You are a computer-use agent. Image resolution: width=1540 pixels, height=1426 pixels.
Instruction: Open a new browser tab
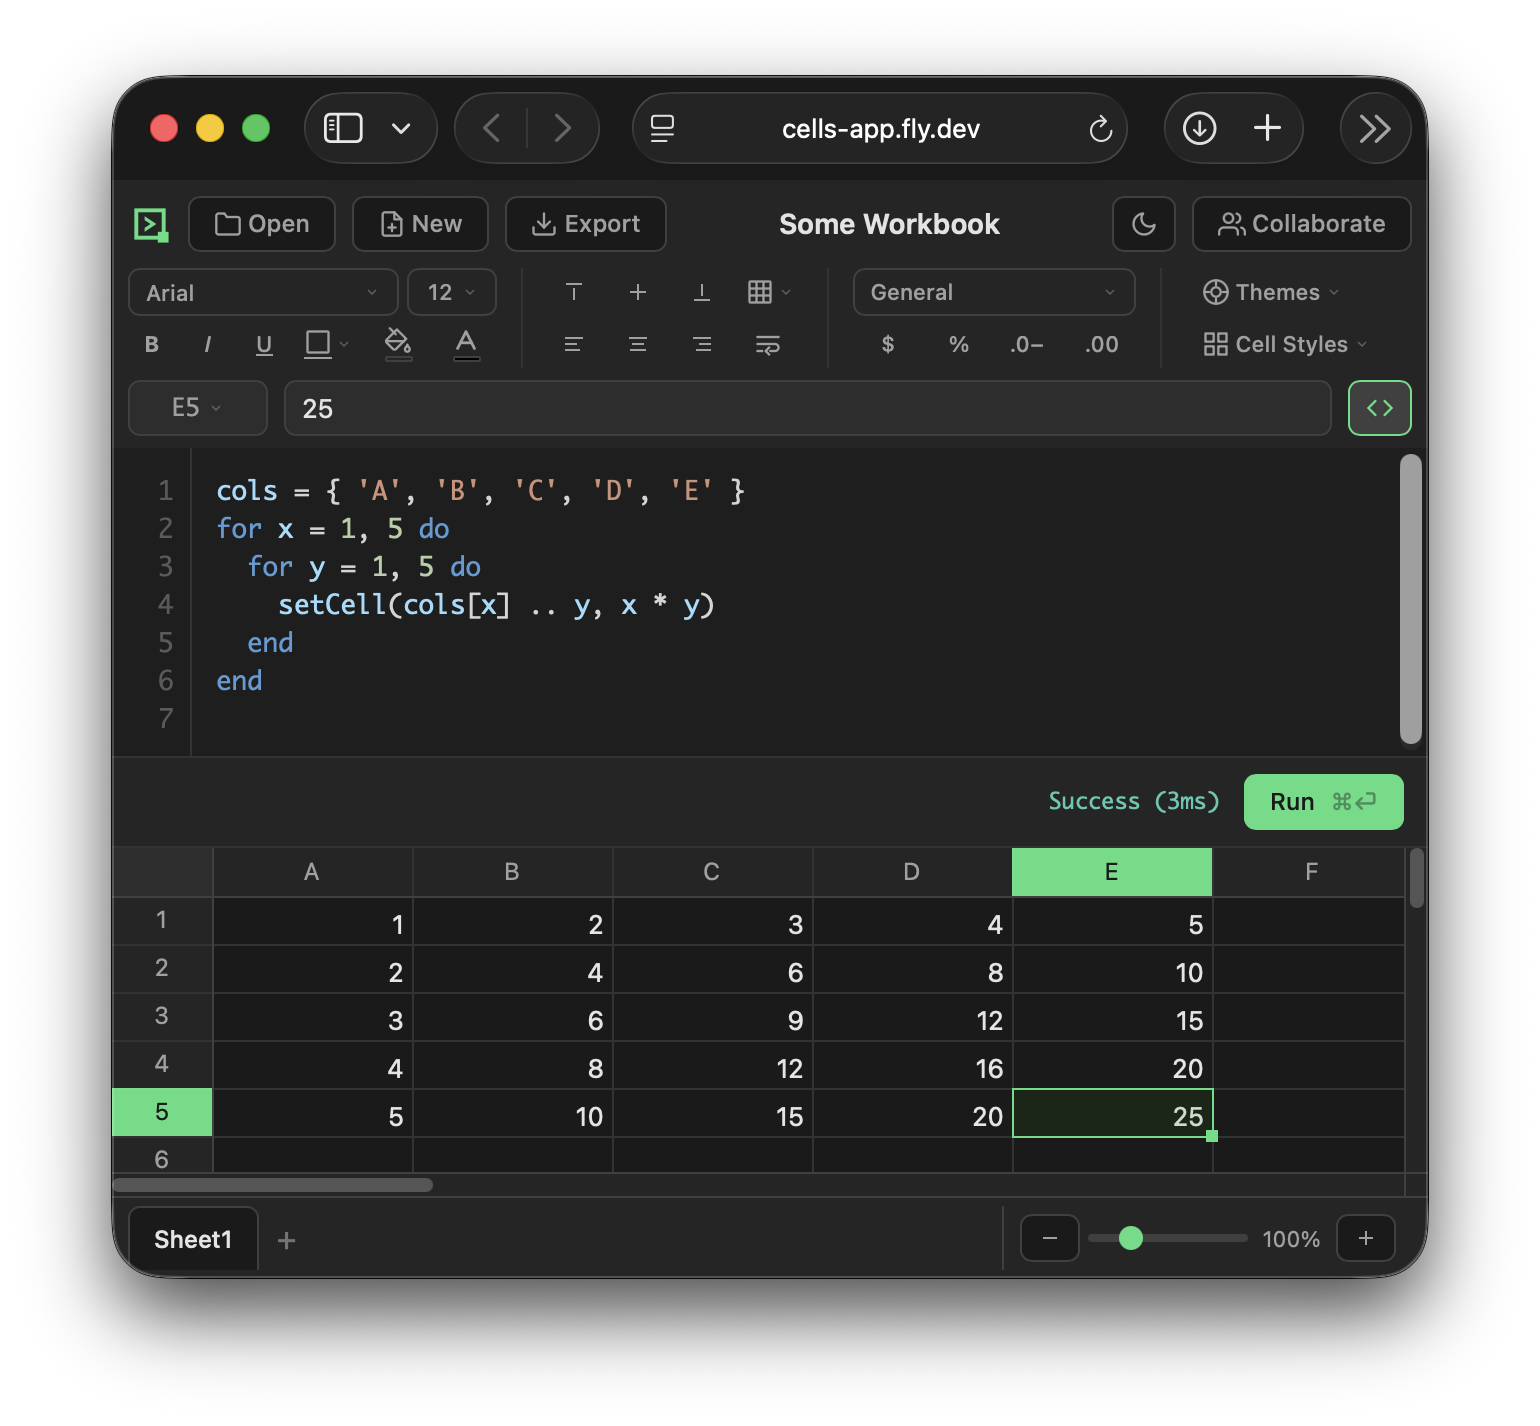point(1267,128)
